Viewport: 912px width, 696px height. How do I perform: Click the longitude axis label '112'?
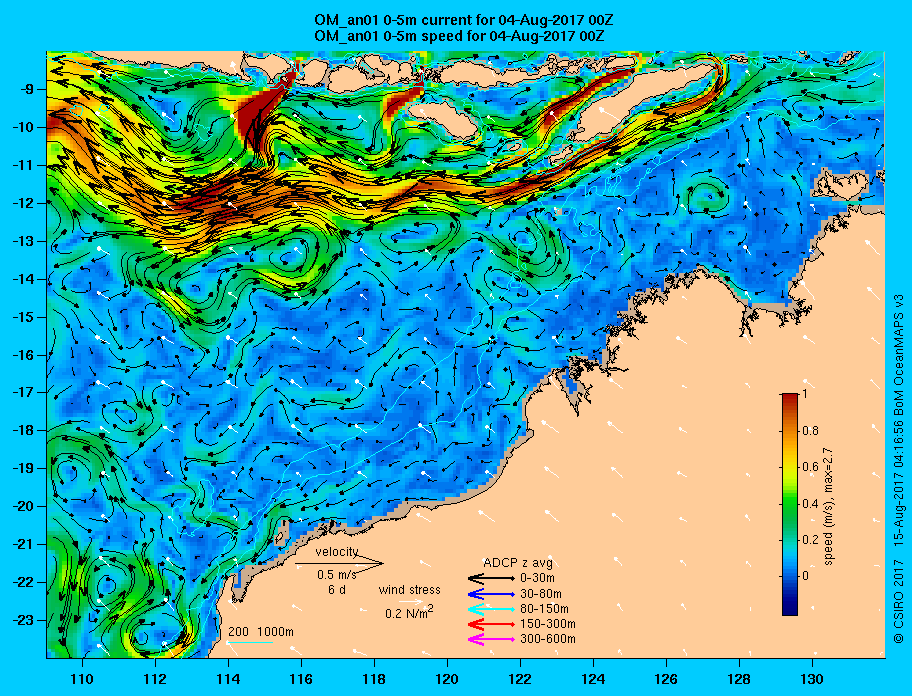[155, 679]
